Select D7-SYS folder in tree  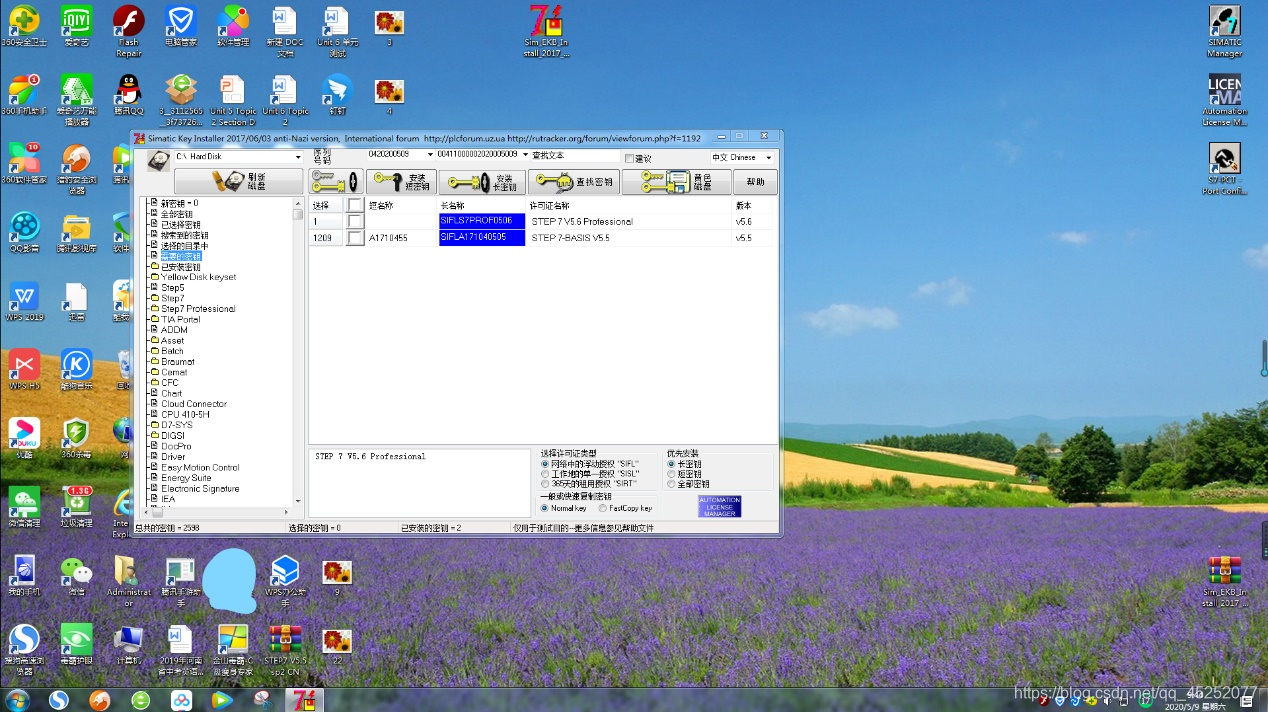[176, 425]
